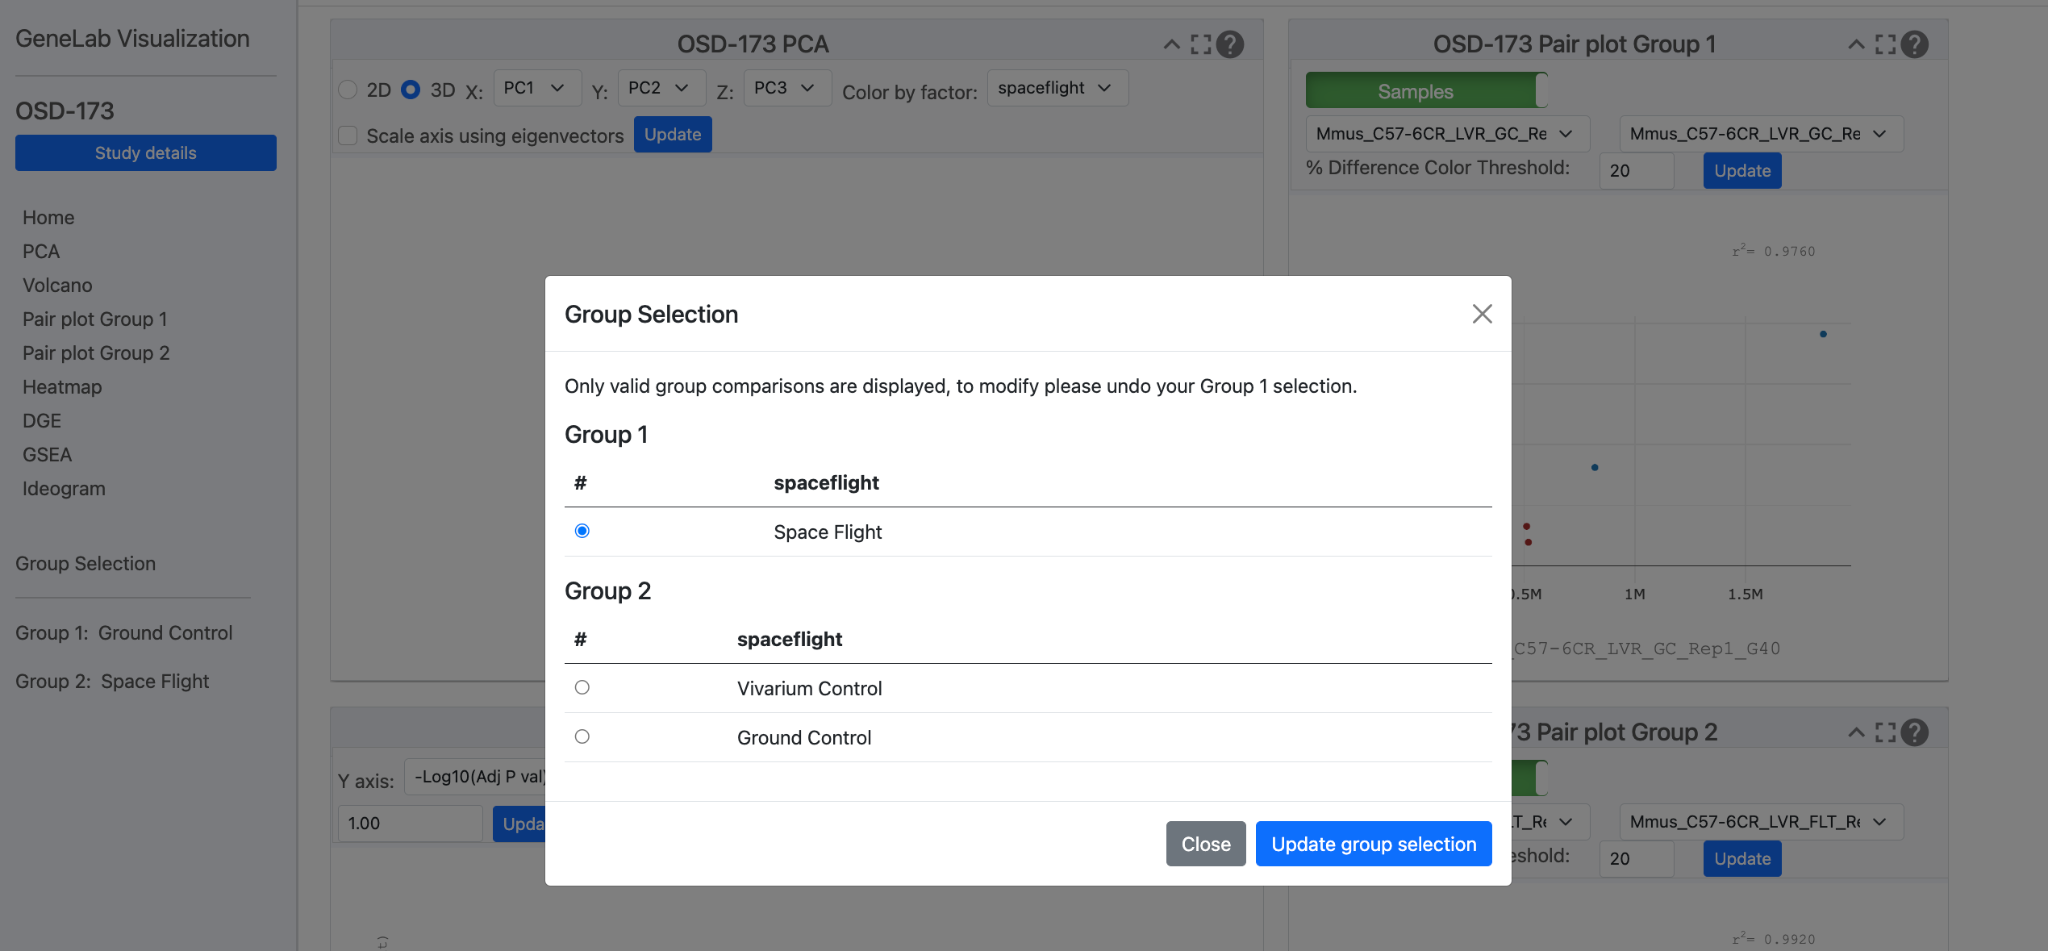
Task: Click the Group Selection sidebar link
Action: [x=86, y=564]
